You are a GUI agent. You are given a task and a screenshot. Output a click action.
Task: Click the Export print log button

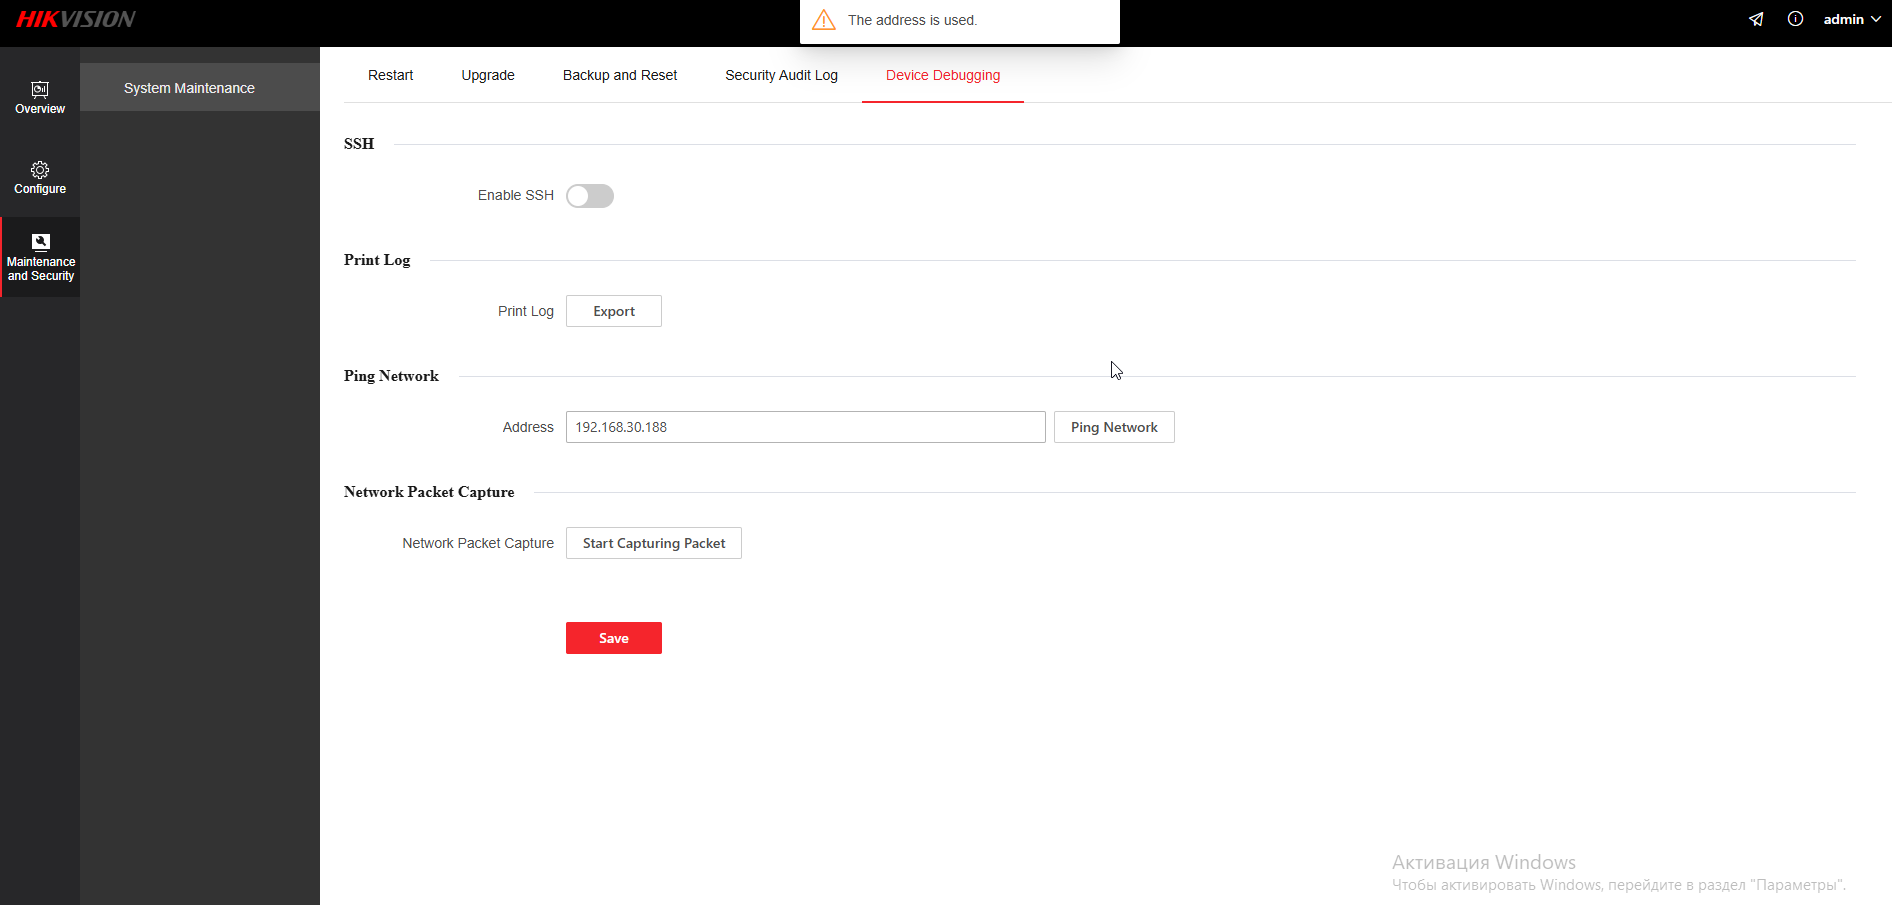tap(613, 311)
